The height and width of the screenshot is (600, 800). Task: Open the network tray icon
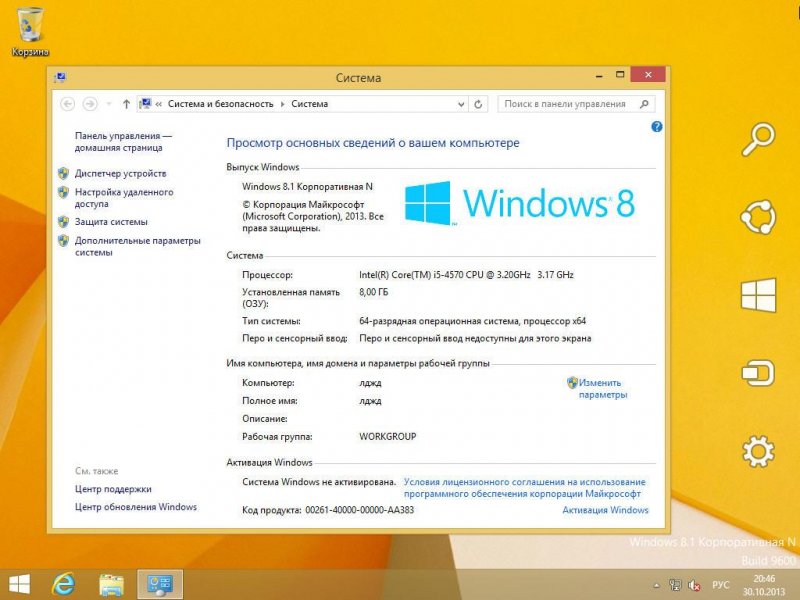[x=675, y=585]
